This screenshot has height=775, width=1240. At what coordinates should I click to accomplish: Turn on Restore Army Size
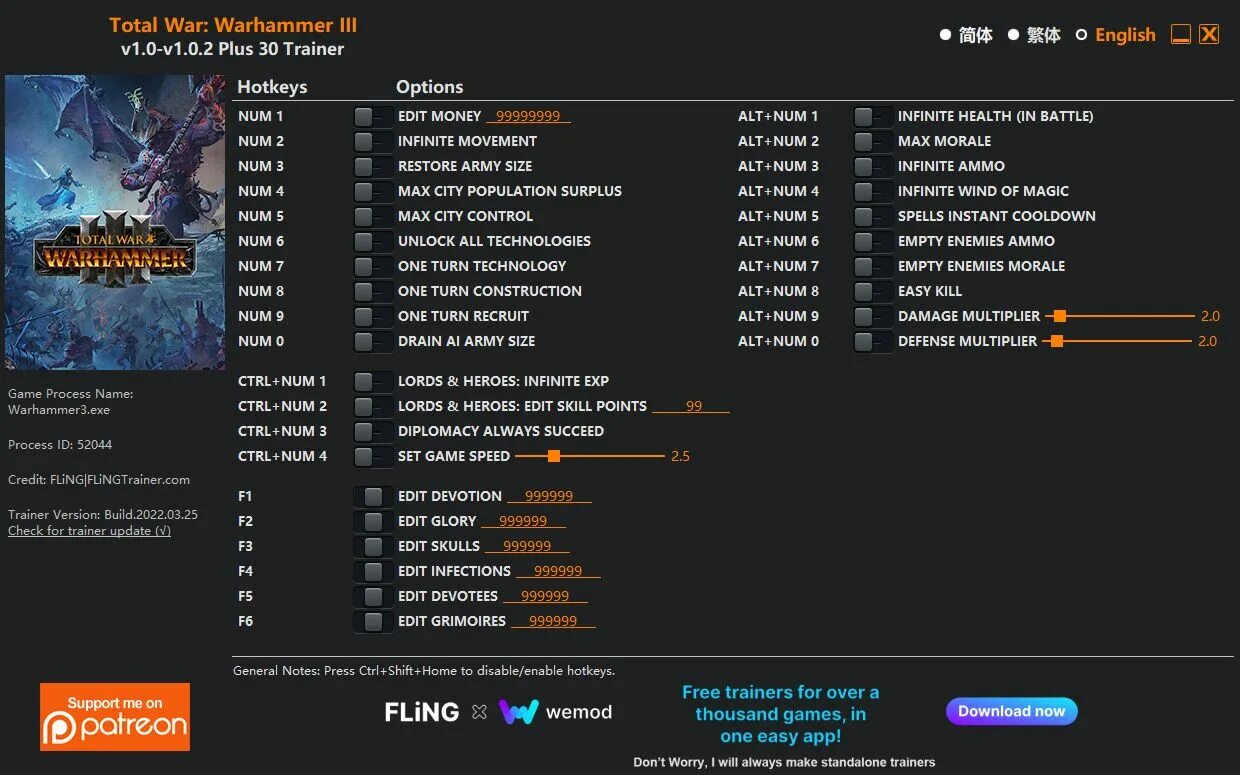click(x=373, y=166)
